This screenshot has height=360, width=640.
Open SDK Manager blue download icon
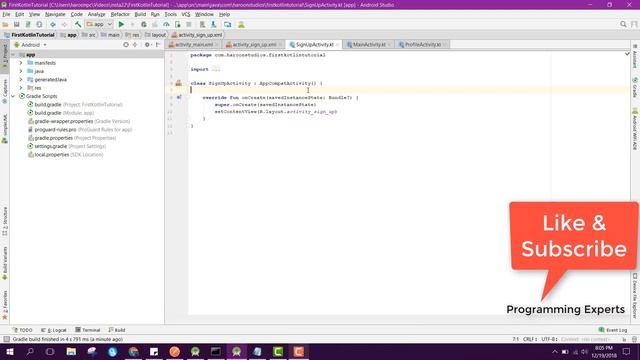(x=213, y=24)
